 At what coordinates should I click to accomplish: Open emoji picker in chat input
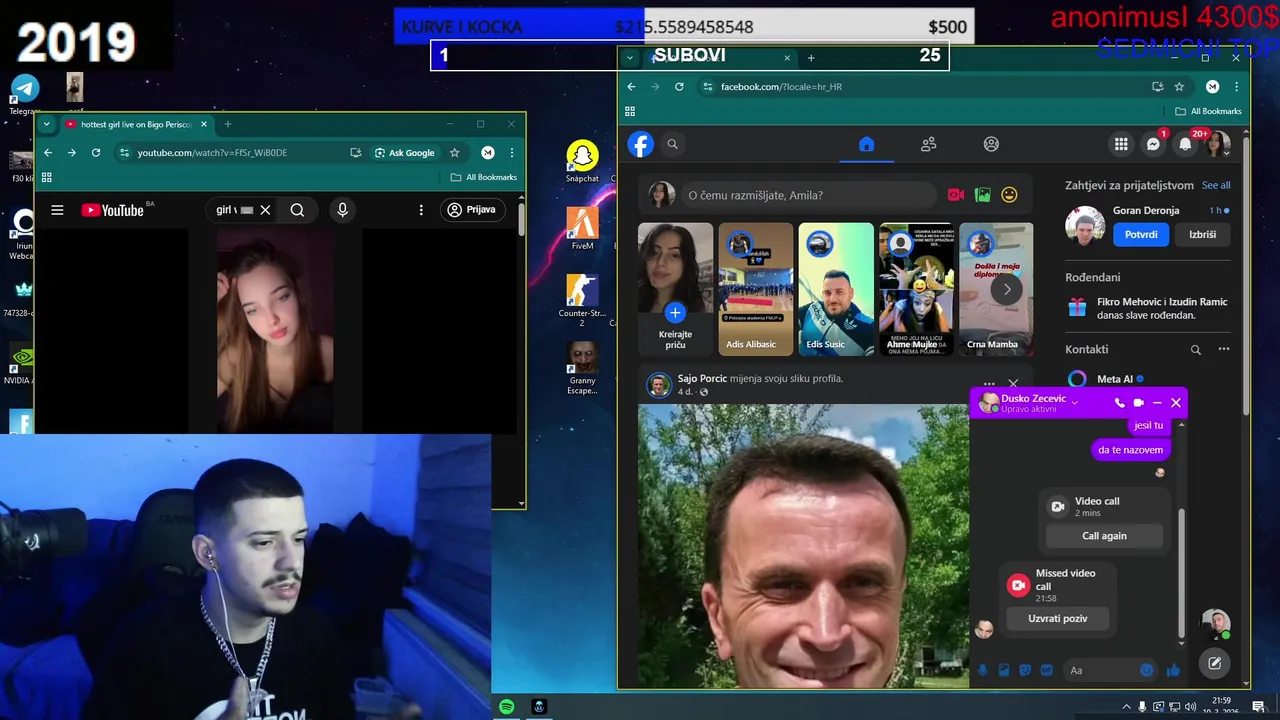coord(1146,670)
